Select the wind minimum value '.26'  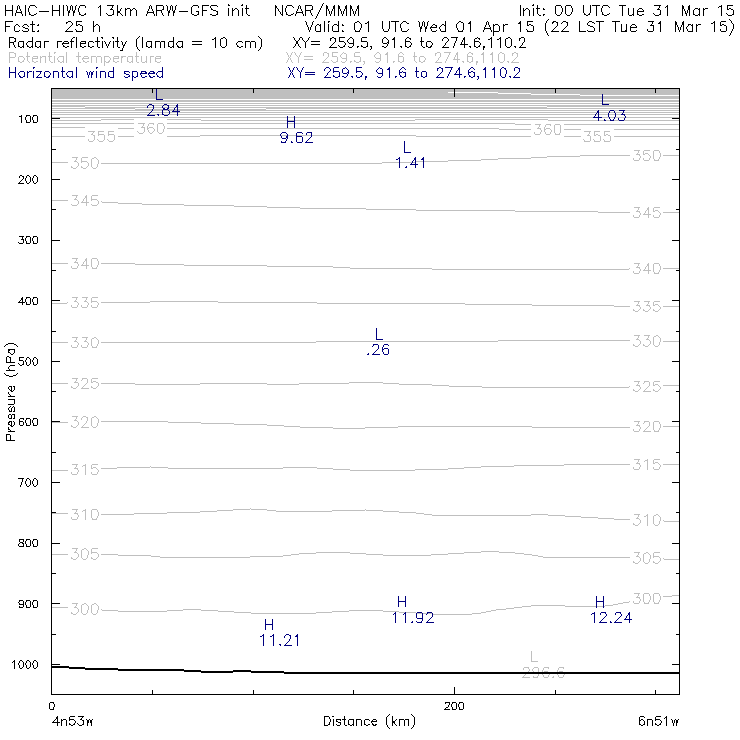pos(378,350)
